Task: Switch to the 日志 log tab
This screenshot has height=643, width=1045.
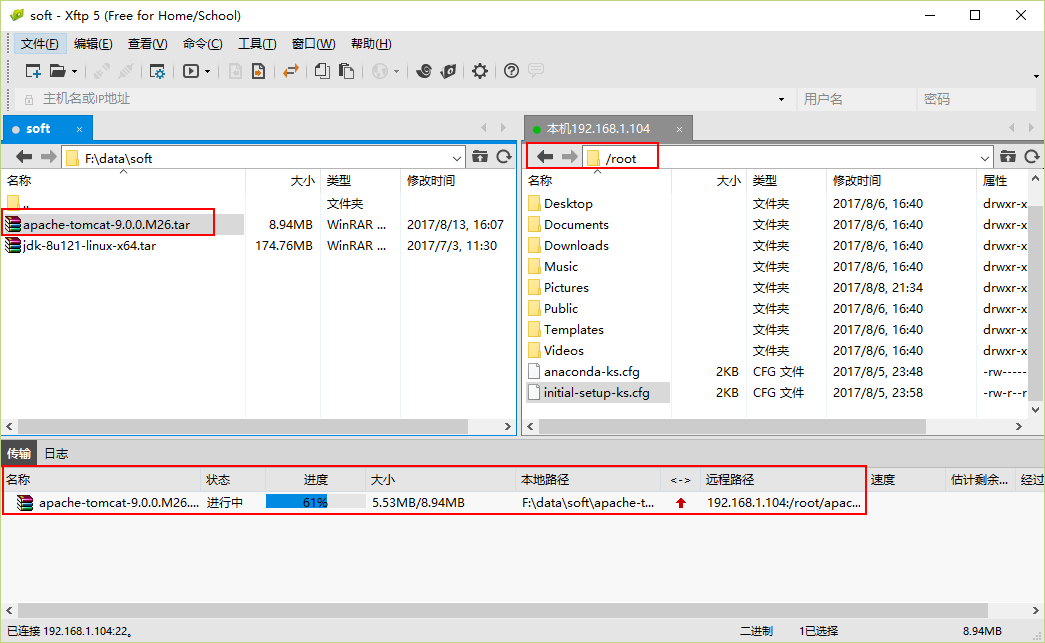Action: coord(56,453)
